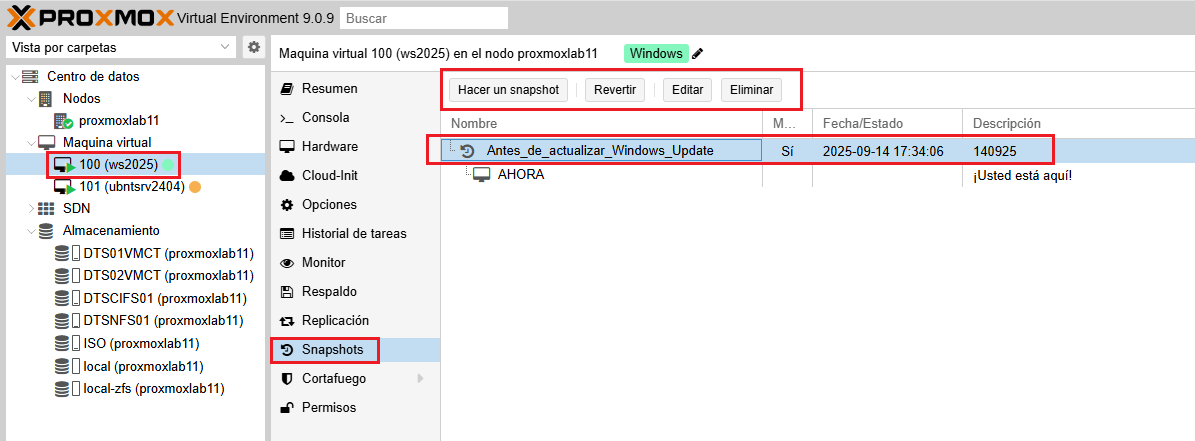
Task: Click the SDN grid icon
Action: tap(46, 208)
